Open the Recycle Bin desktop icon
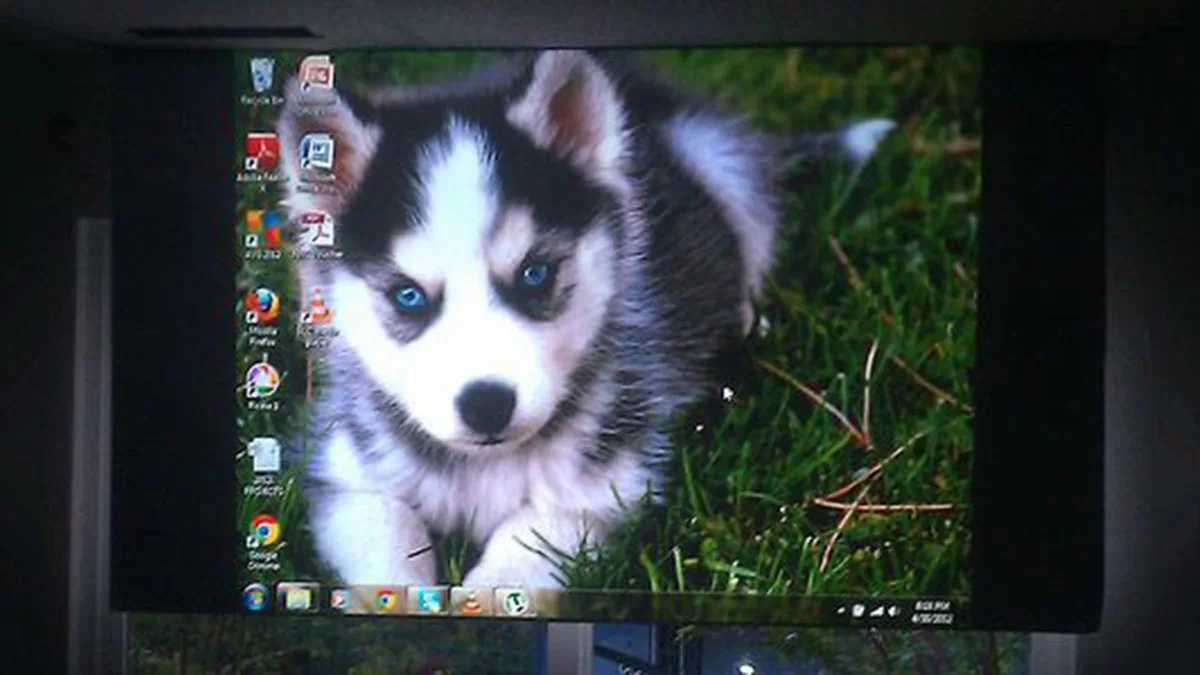Screen dimensions: 1200x675 click(262, 77)
